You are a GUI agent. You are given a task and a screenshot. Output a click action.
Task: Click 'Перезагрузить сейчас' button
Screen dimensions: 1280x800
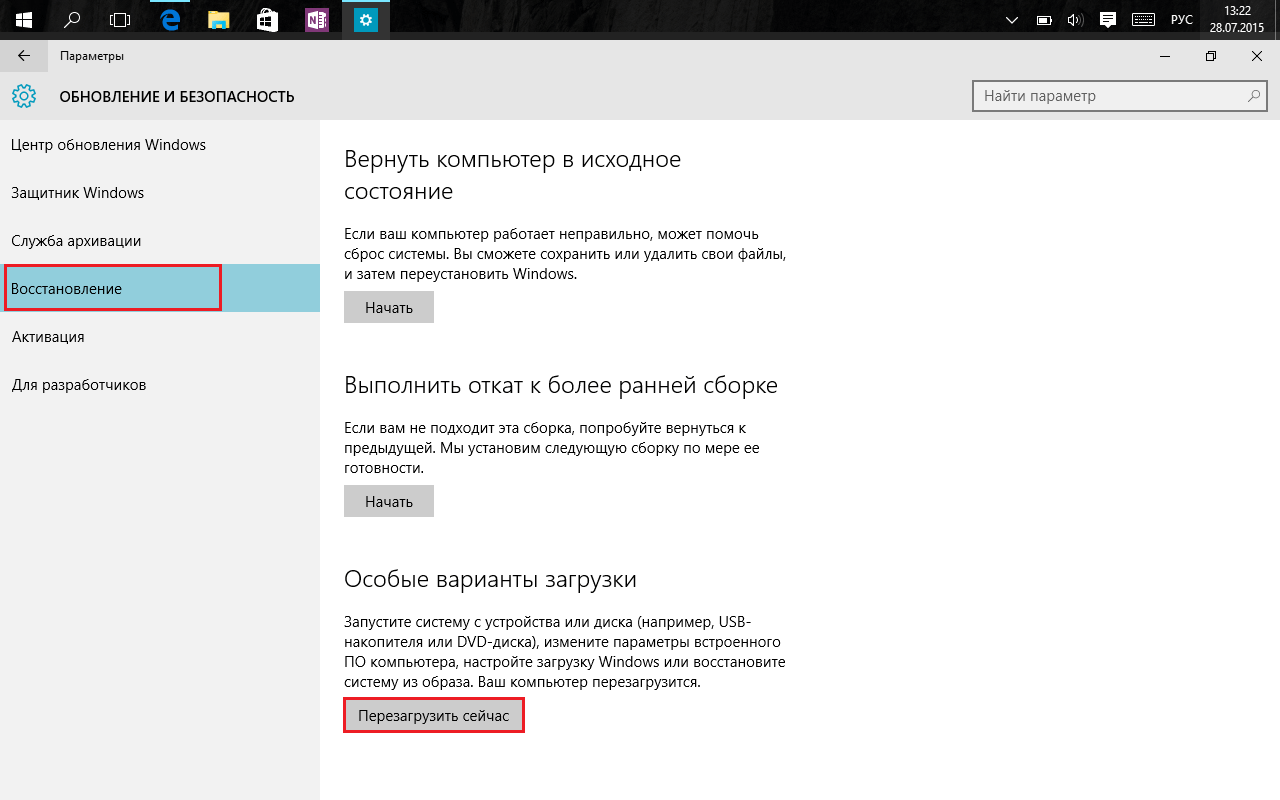(x=434, y=716)
